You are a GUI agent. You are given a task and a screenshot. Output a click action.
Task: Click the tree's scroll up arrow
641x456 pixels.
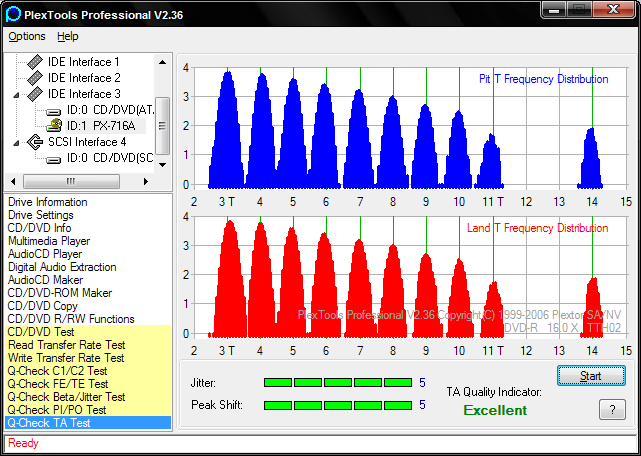click(162, 62)
